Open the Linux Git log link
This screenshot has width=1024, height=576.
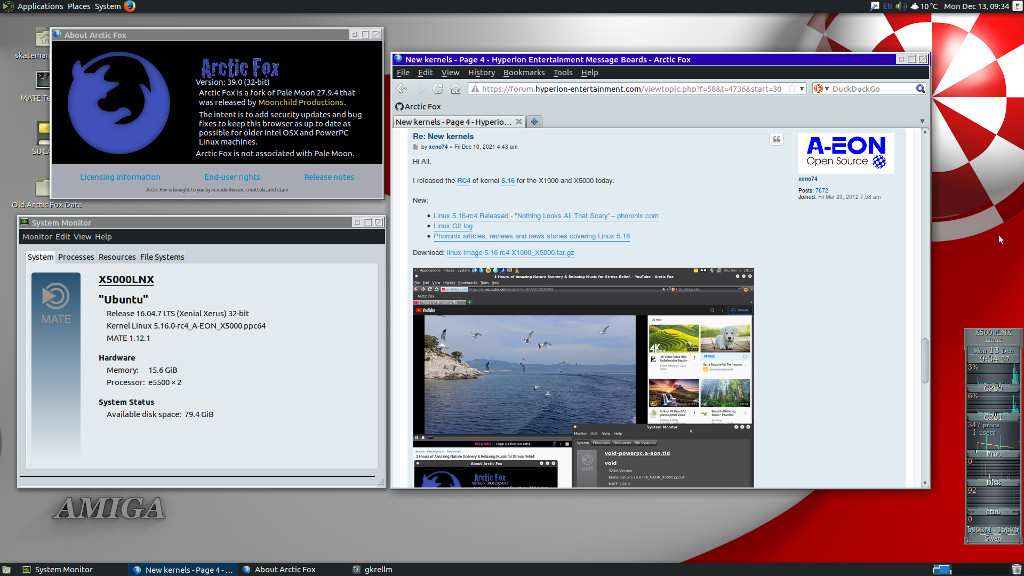coord(453,226)
